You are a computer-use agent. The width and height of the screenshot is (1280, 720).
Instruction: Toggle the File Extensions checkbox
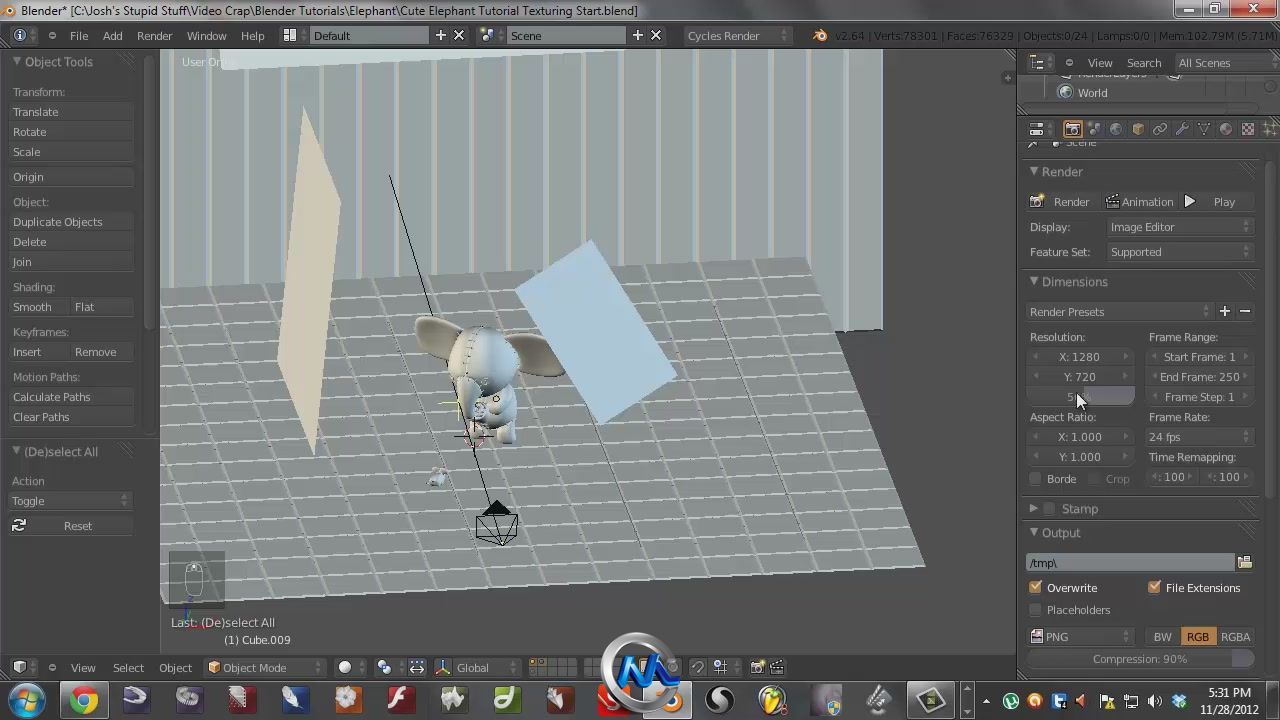(1155, 587)
